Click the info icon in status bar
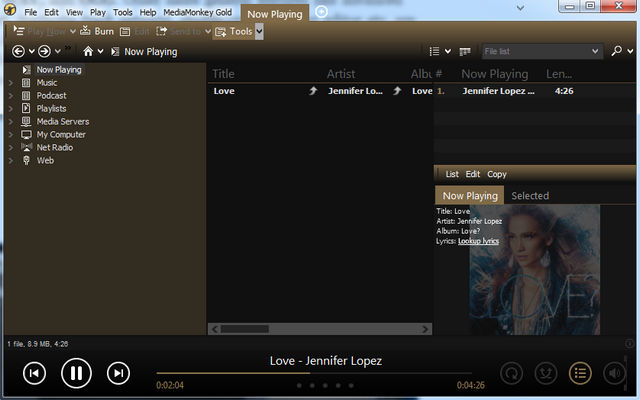 coord(629,344)
